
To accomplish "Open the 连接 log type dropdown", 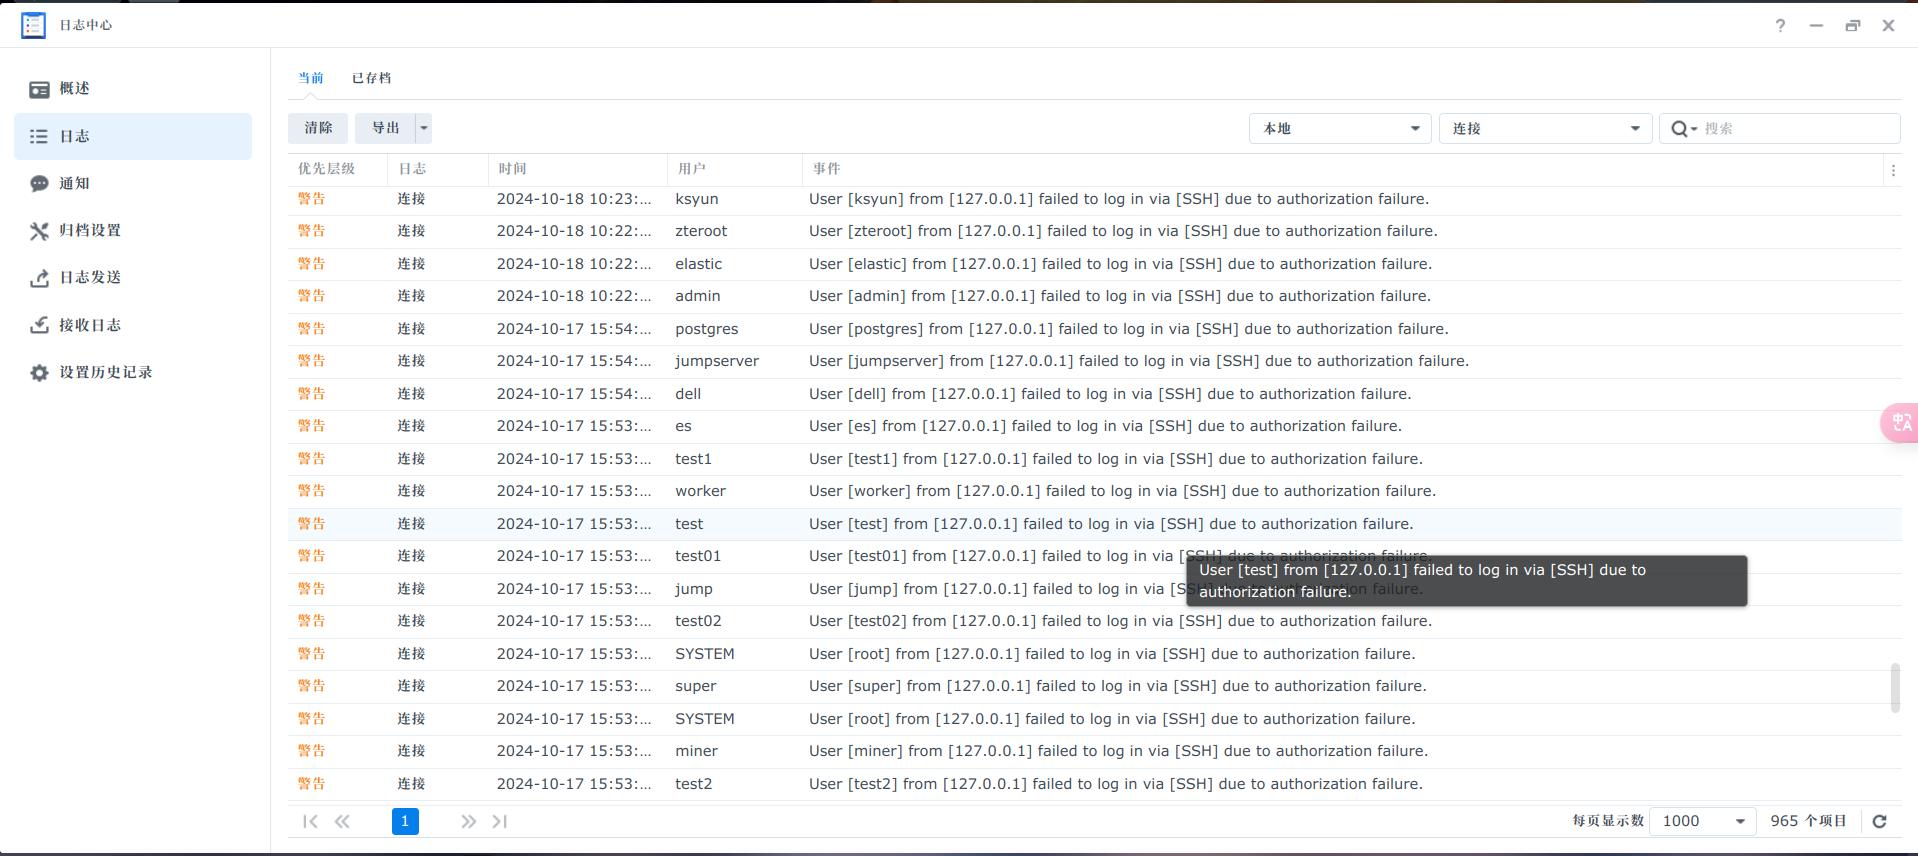I will pos(1545,128).
